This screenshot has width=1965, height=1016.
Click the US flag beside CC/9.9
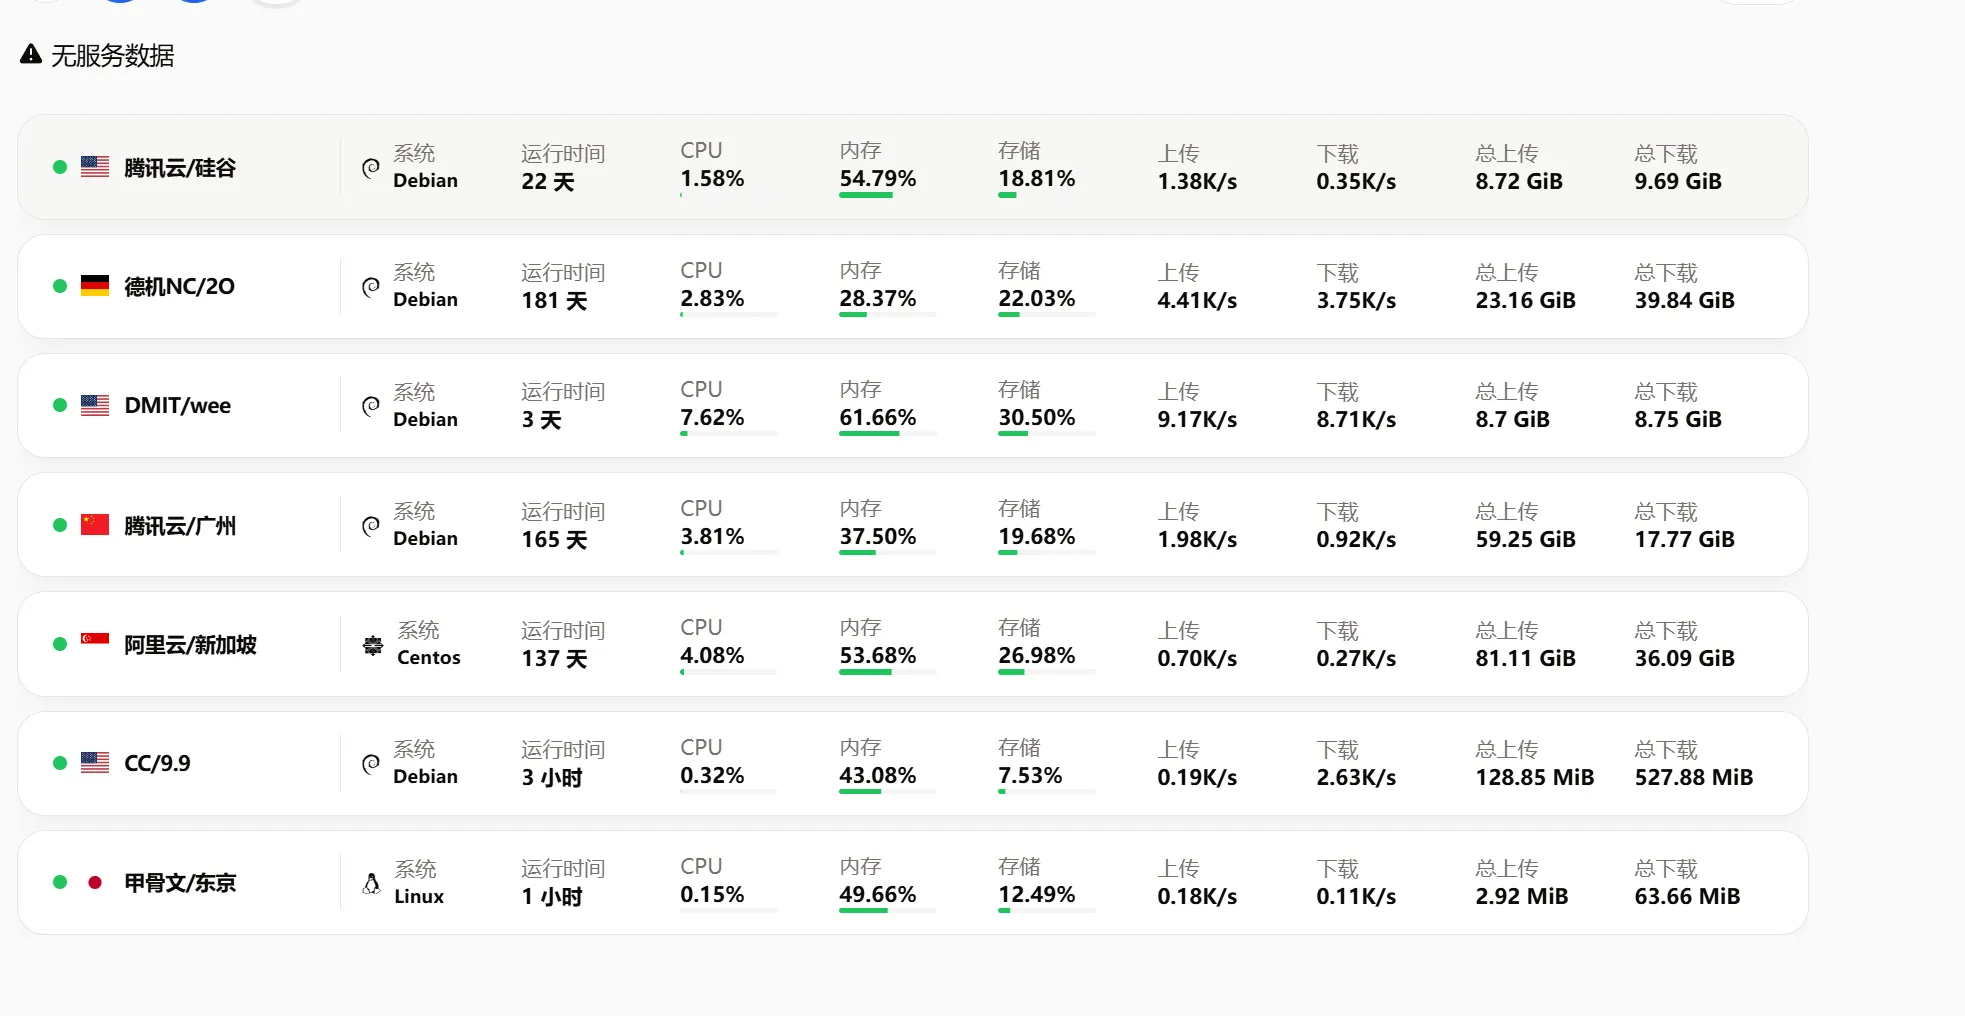pos(95,763)
